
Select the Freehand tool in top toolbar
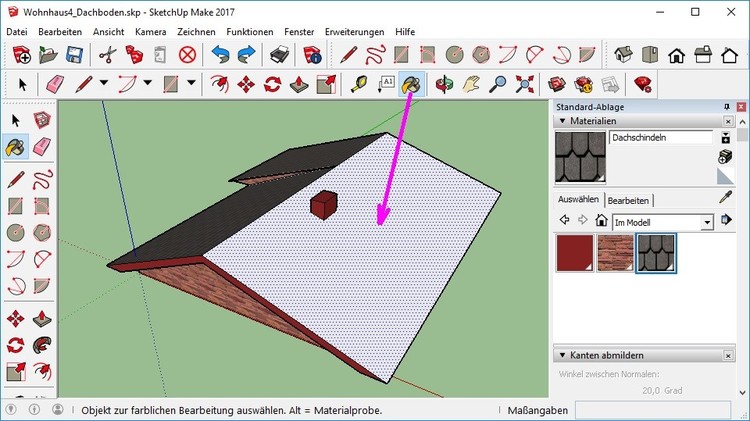click(375, 55)
